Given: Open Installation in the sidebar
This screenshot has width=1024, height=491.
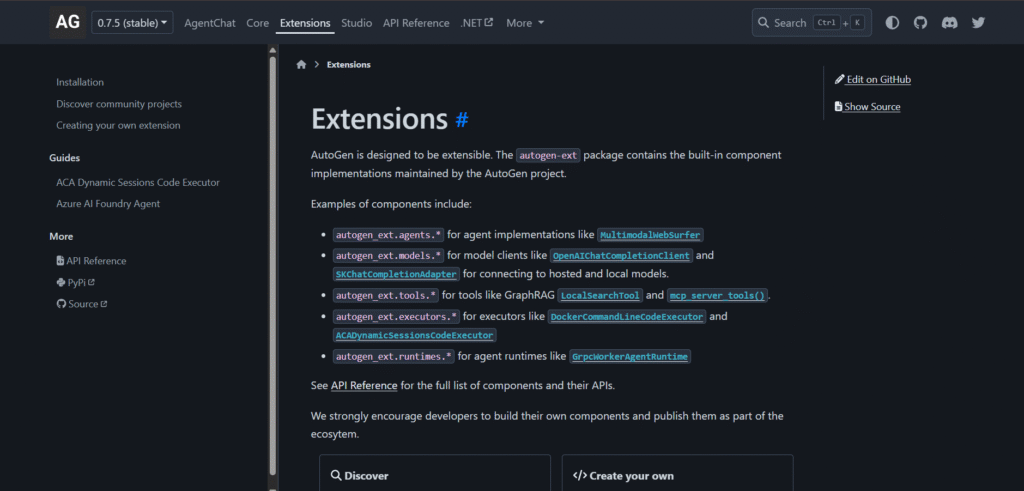Looking at the screenshot, I should coord(80,82).
